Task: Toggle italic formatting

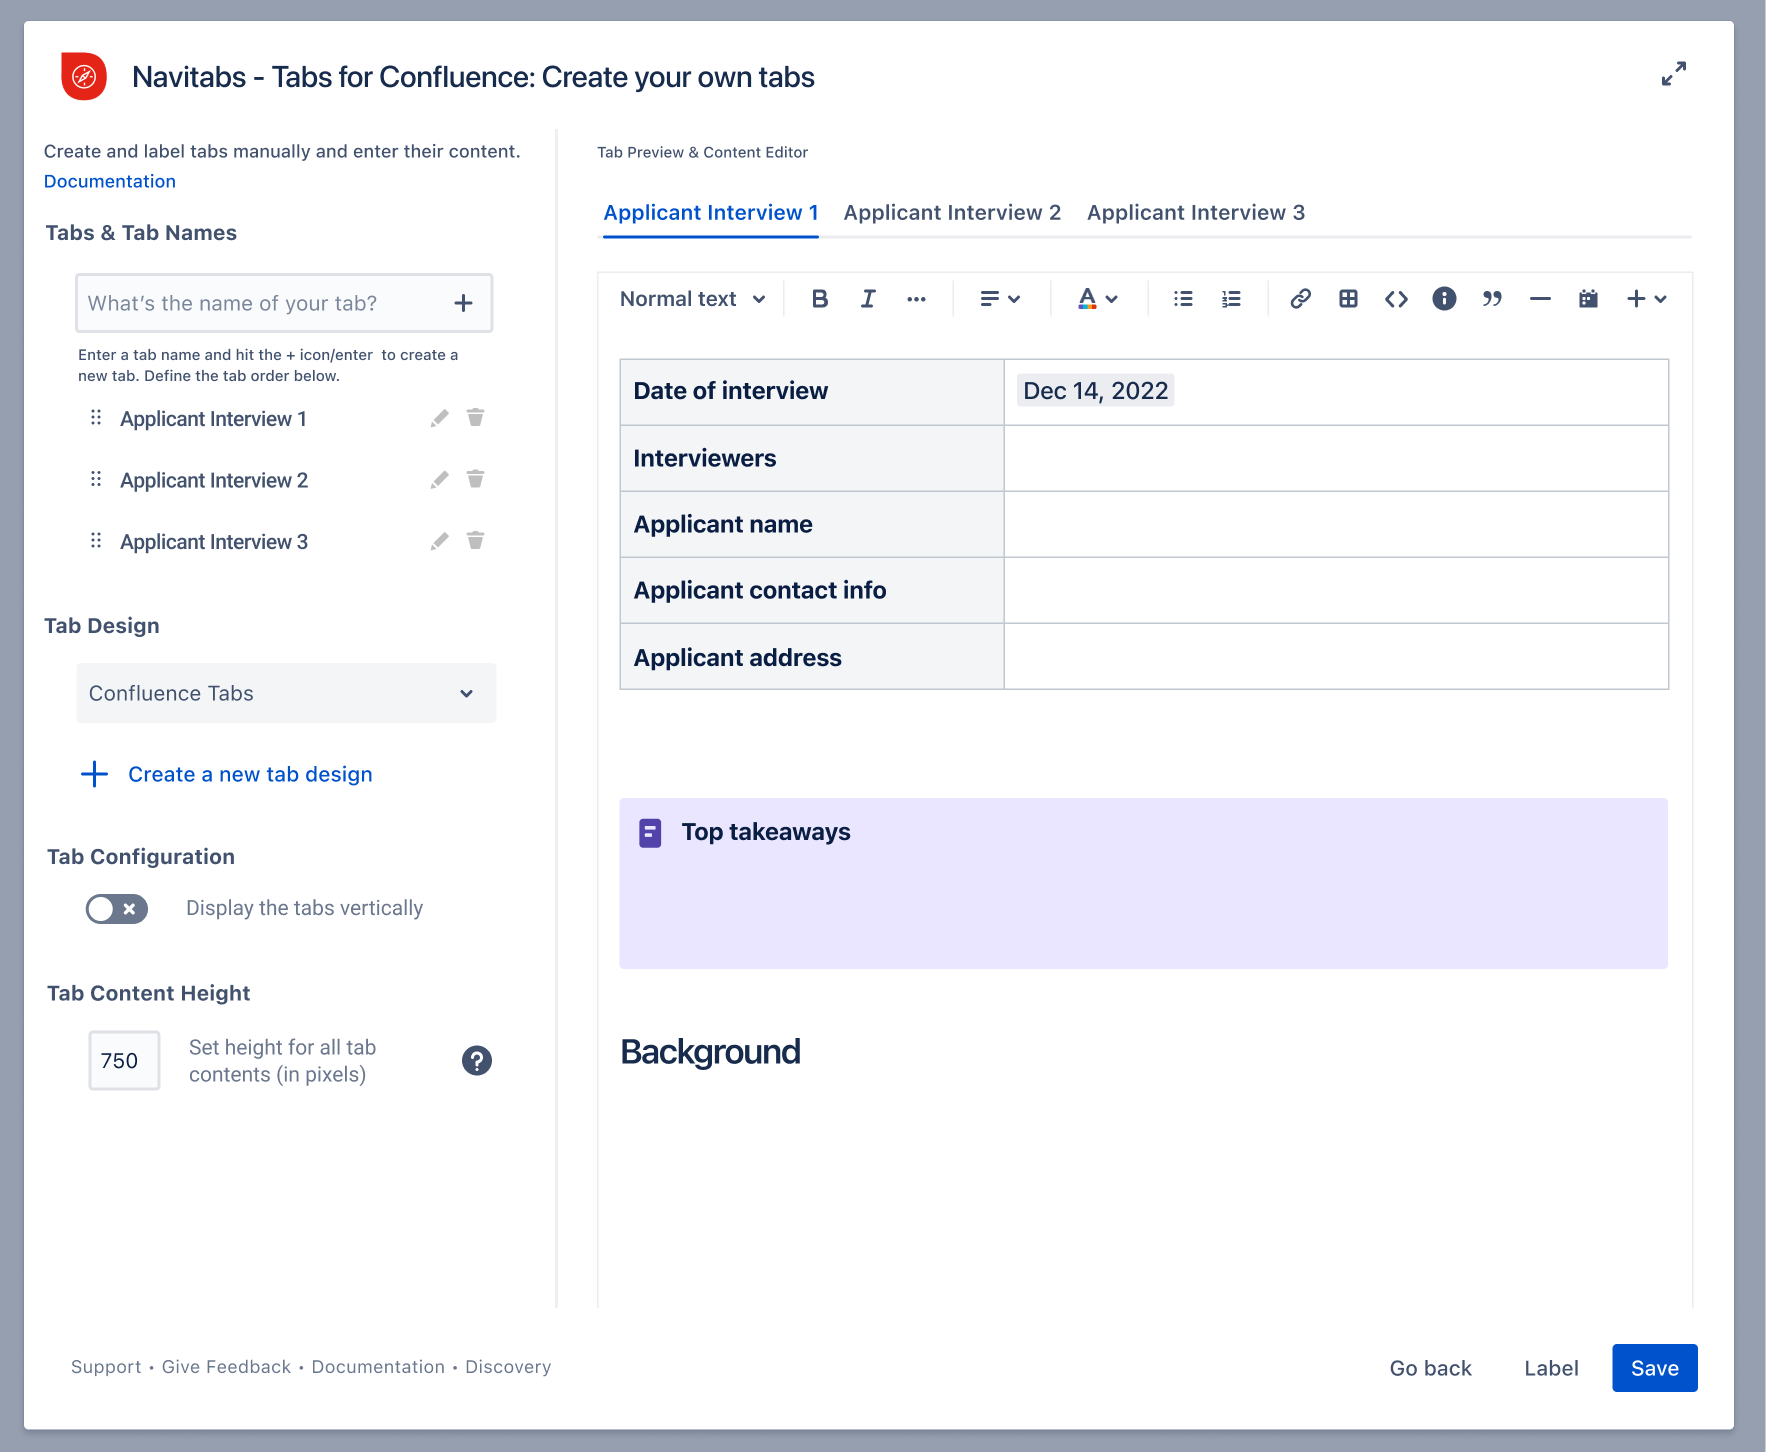Action: pyautogui.click(x=868, y=299)
